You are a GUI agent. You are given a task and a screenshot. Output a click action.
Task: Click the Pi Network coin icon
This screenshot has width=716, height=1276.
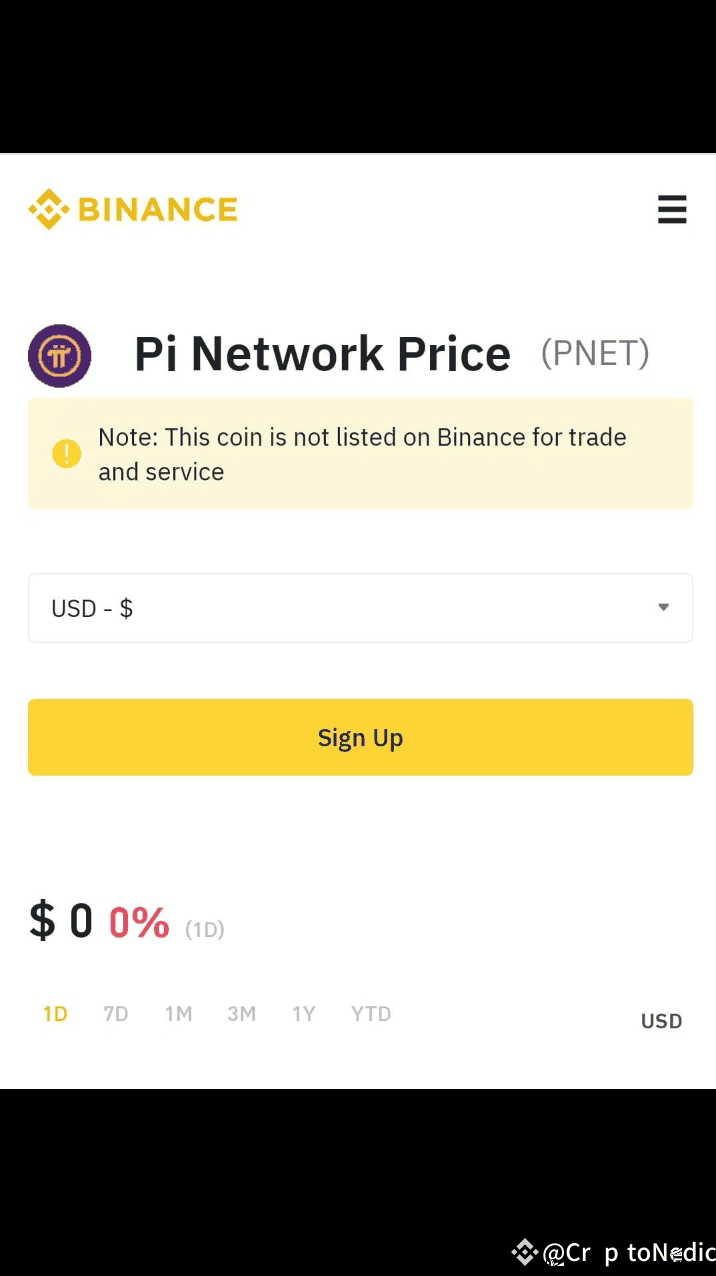click(60, 355)
